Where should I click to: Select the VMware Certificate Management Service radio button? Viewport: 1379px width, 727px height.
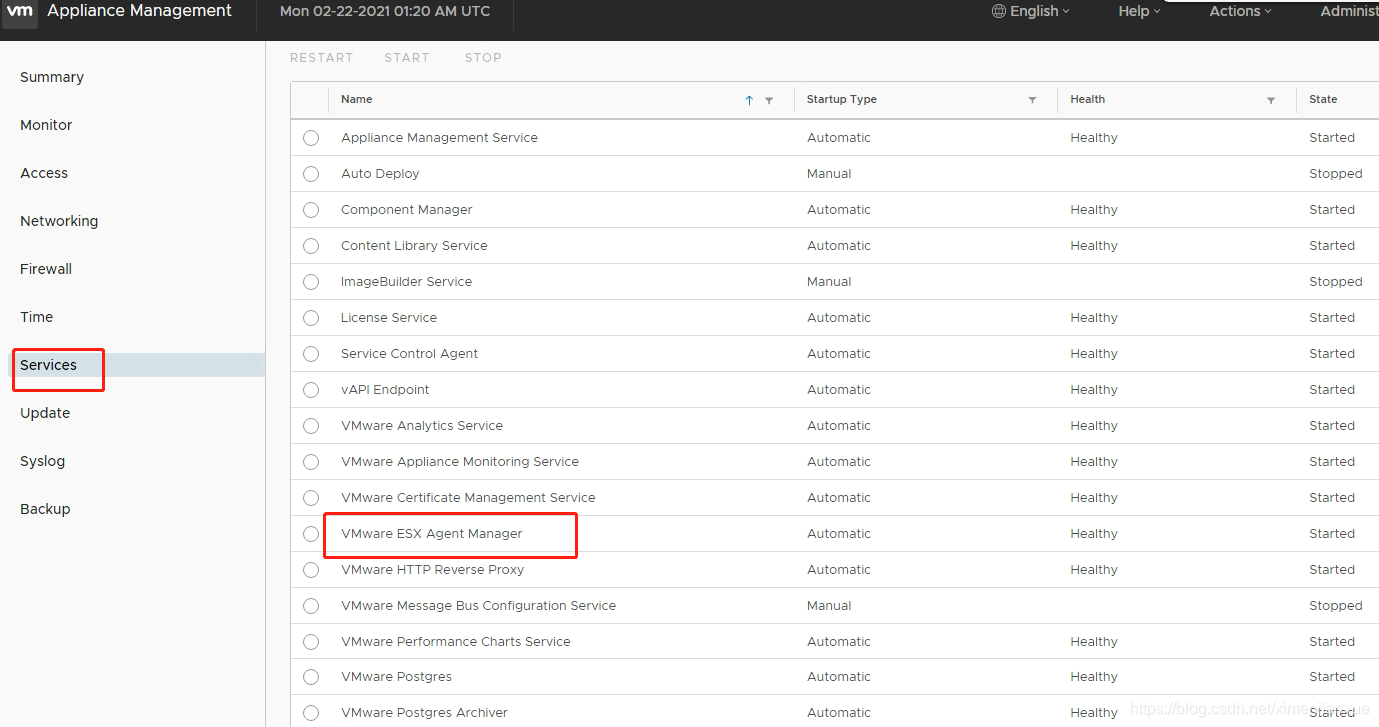pyautogui.click(x=311, y=498)
